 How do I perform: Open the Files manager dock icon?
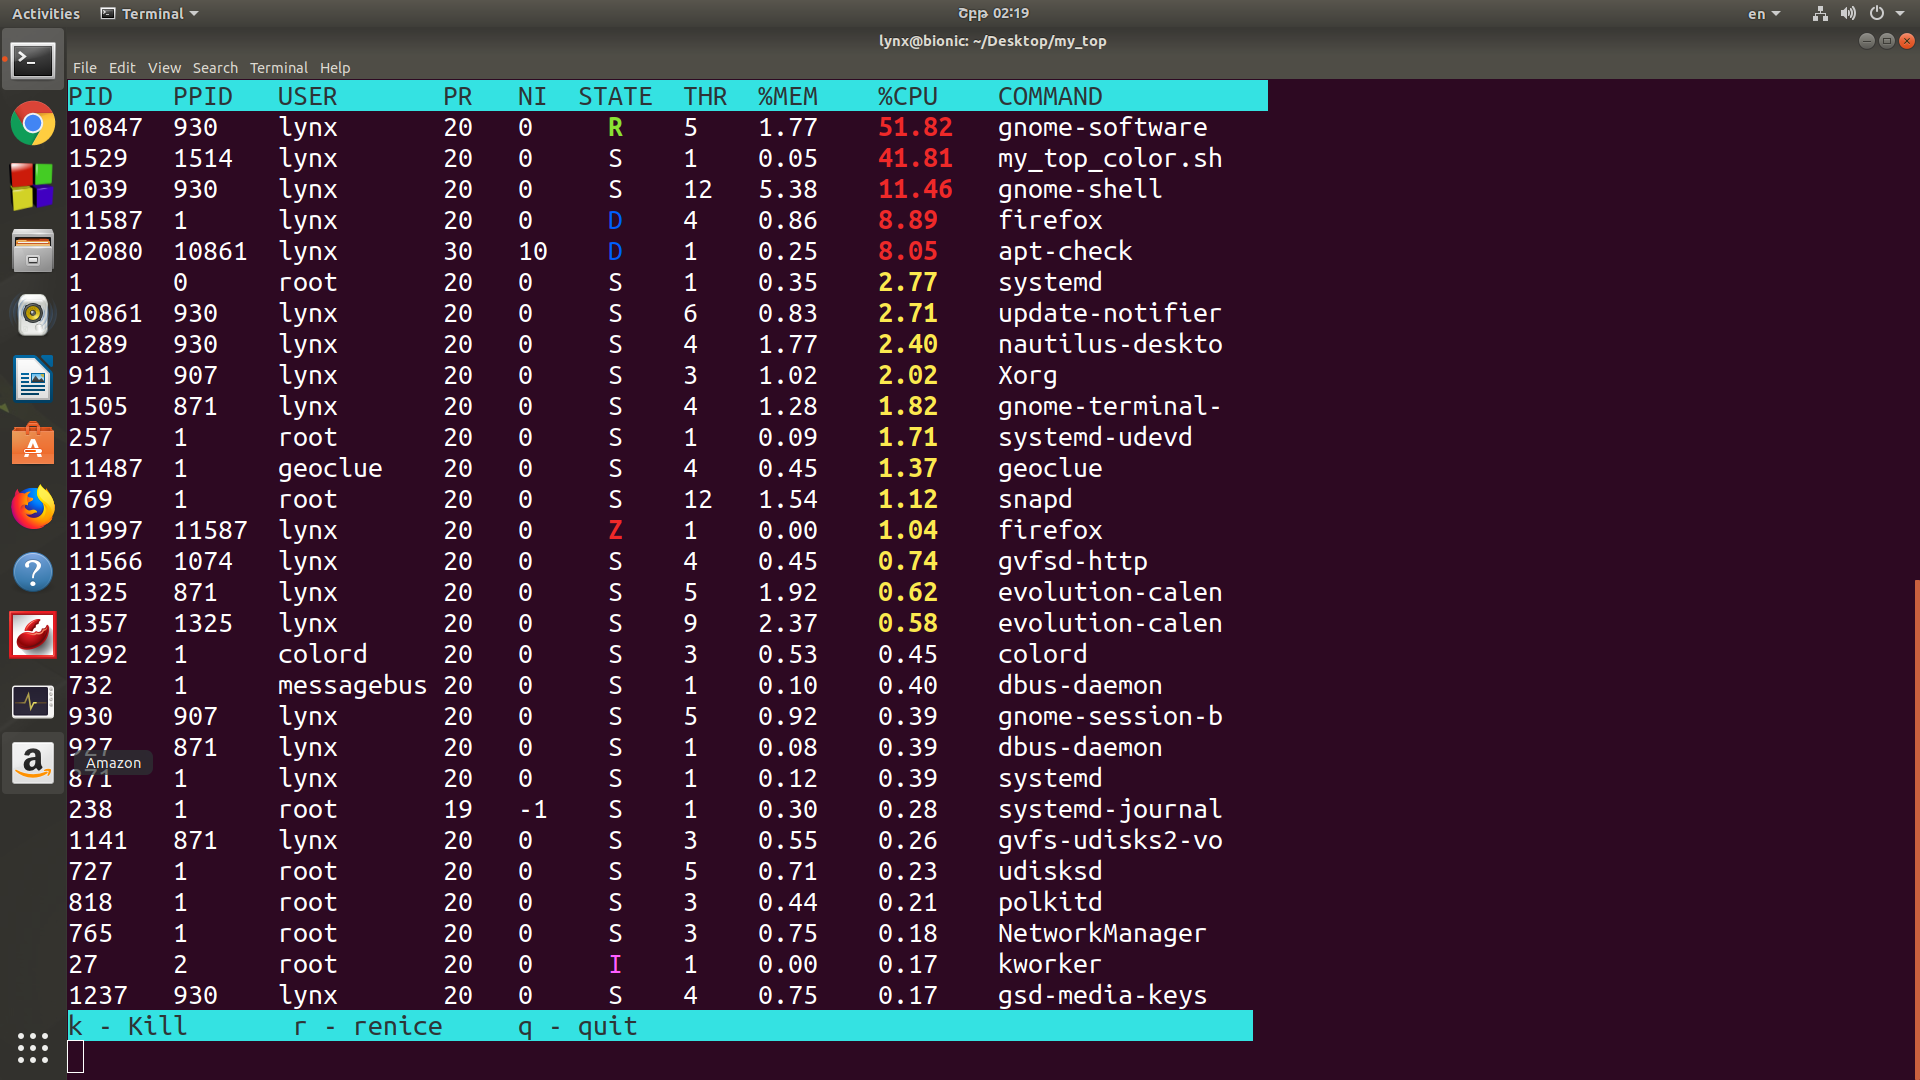tap(33, 251)
